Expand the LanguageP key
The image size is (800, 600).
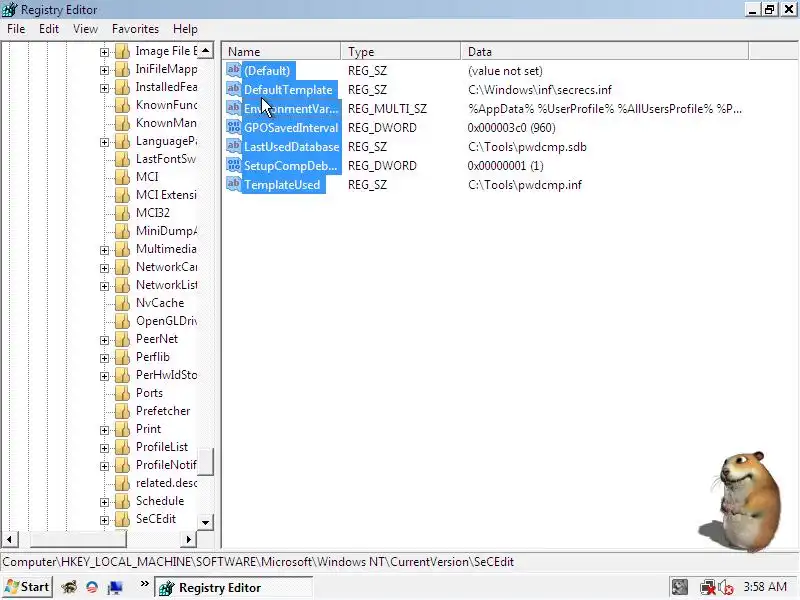pos(105,142)
